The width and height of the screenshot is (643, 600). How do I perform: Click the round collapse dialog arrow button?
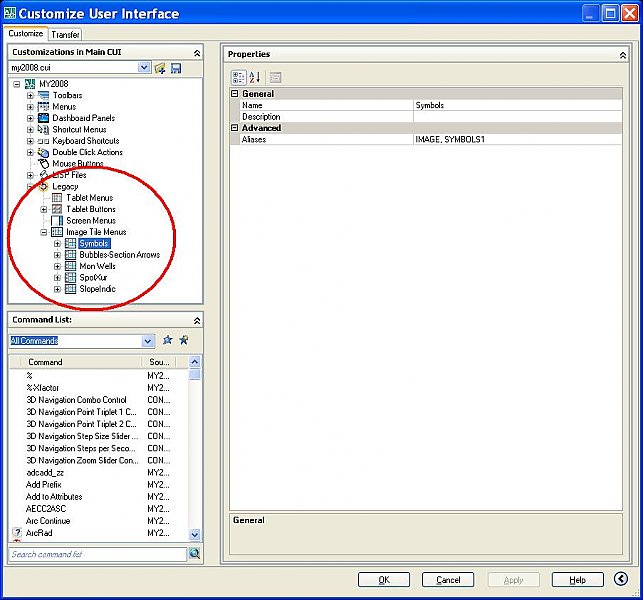[x=621, y=579]
